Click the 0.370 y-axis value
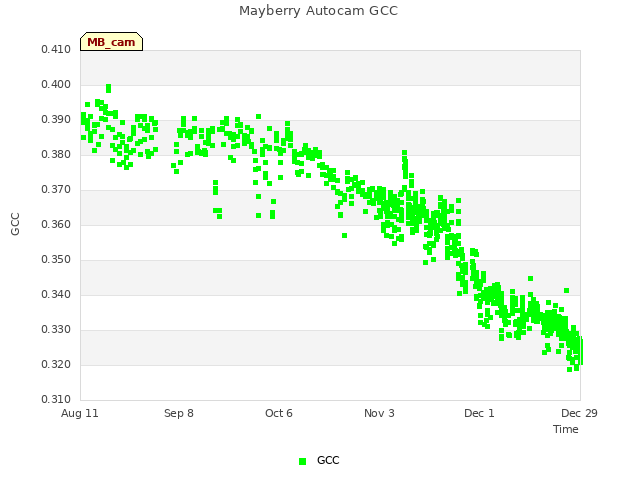640x480 pixels. coord(56,190)
